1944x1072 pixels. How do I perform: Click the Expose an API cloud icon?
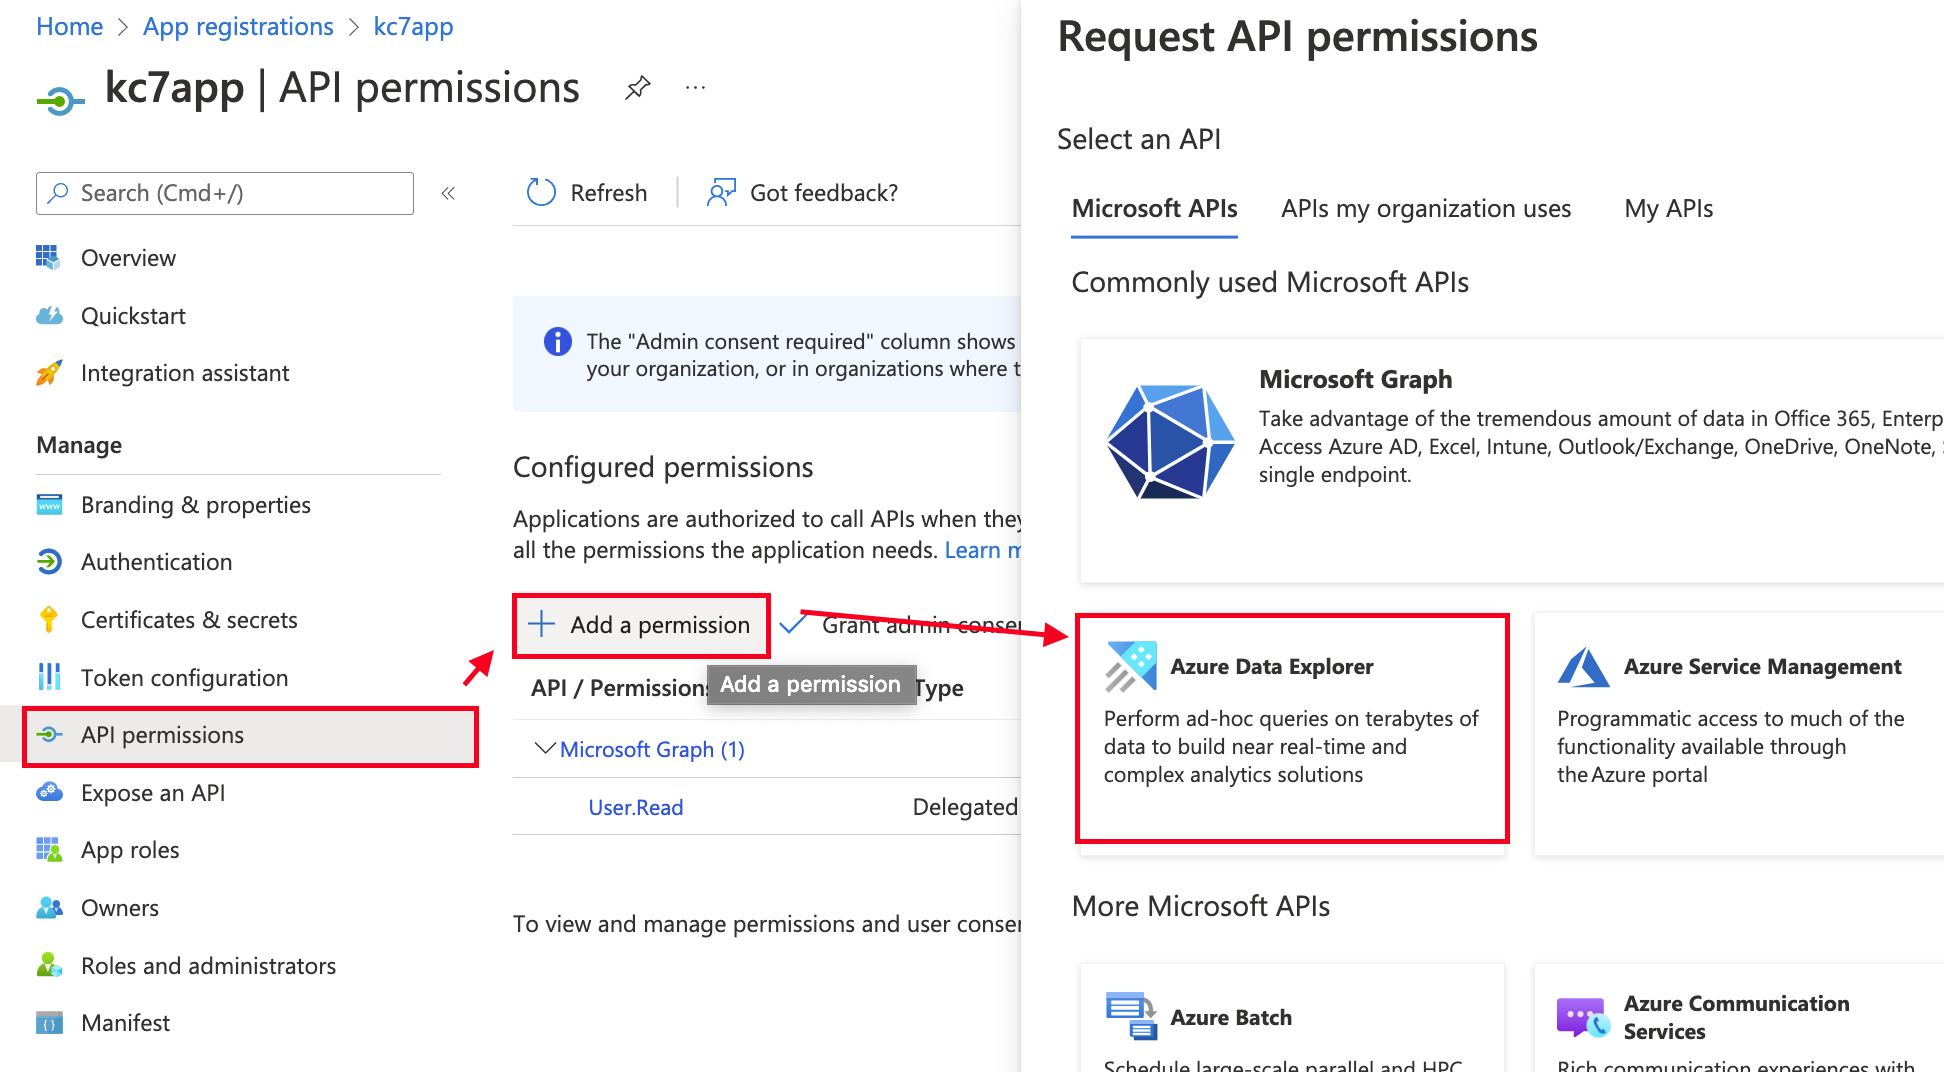tap(49, 792)
